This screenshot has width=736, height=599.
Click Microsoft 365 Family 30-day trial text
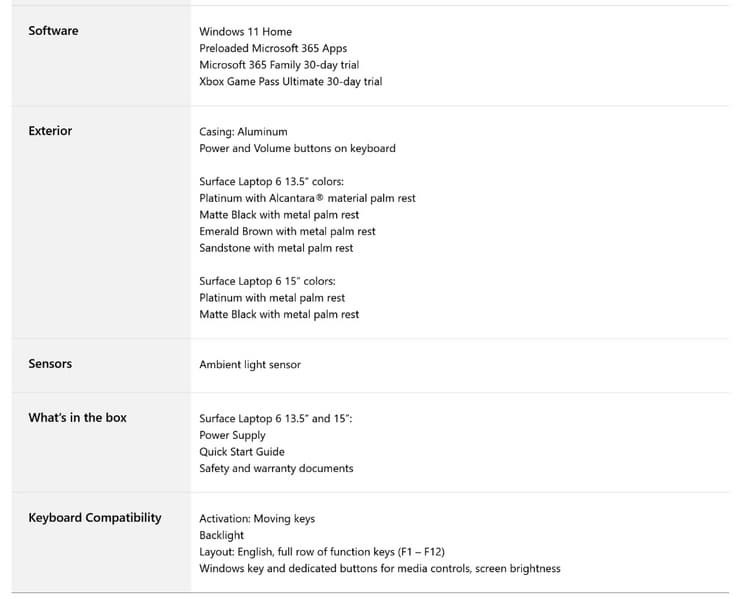click(x=278, y=65)
